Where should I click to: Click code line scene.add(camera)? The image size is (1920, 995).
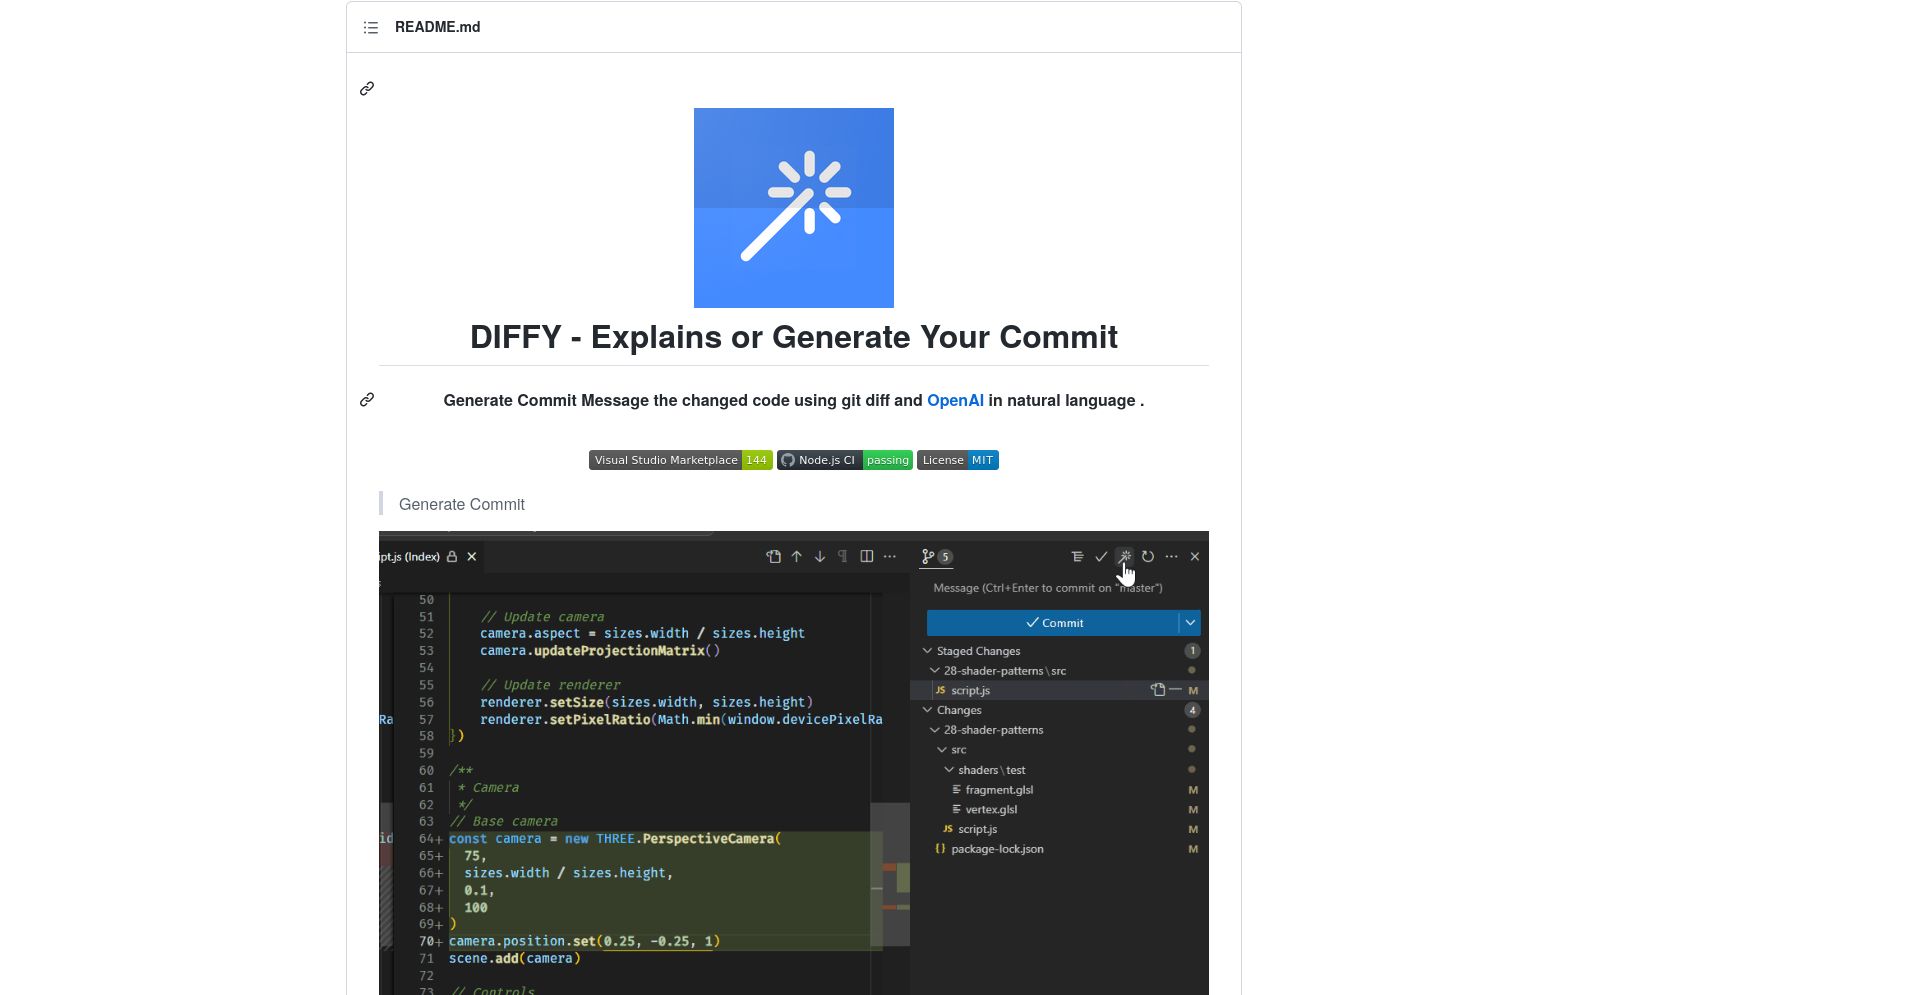point(514,958)
